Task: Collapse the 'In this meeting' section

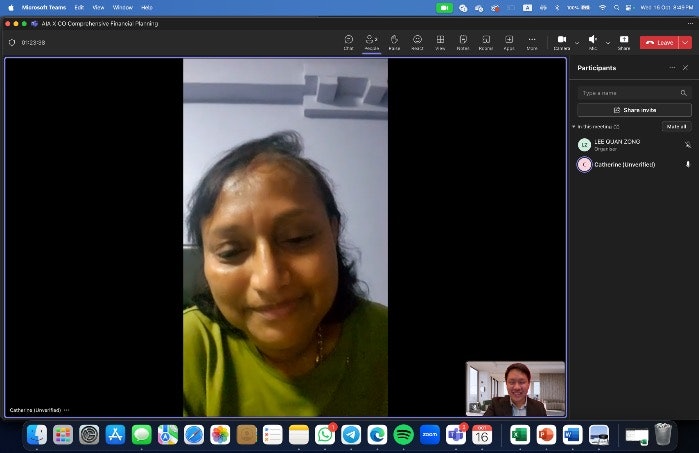Action: pyautogui.click(x=574, y=127)
